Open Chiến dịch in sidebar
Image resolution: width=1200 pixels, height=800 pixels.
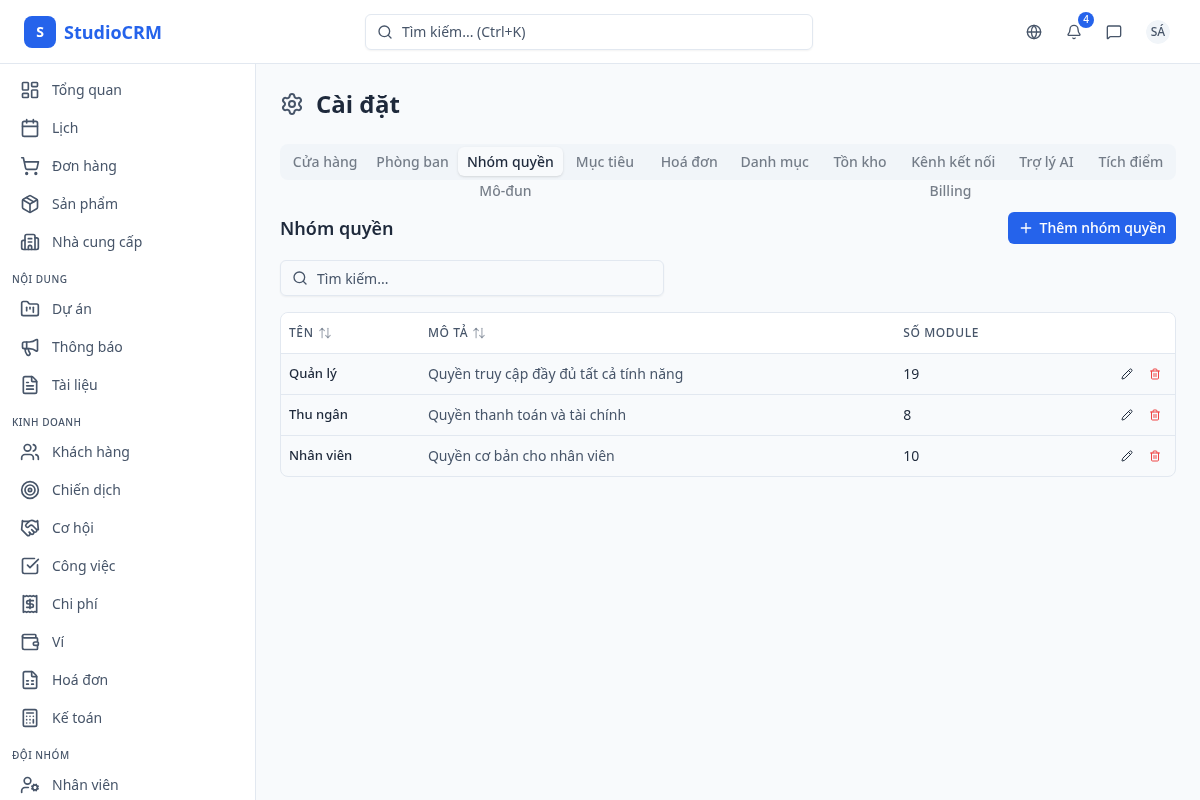tap(86, 490)
